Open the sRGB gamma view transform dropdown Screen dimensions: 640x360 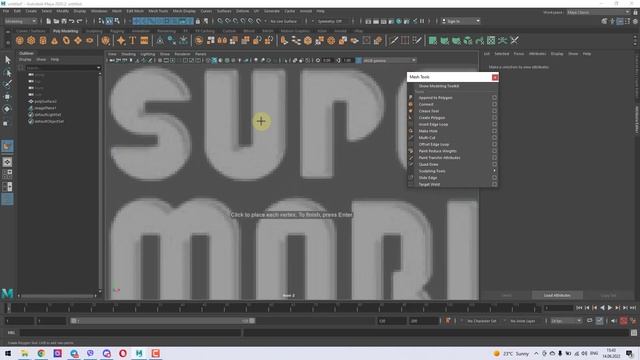click(389, 60)
